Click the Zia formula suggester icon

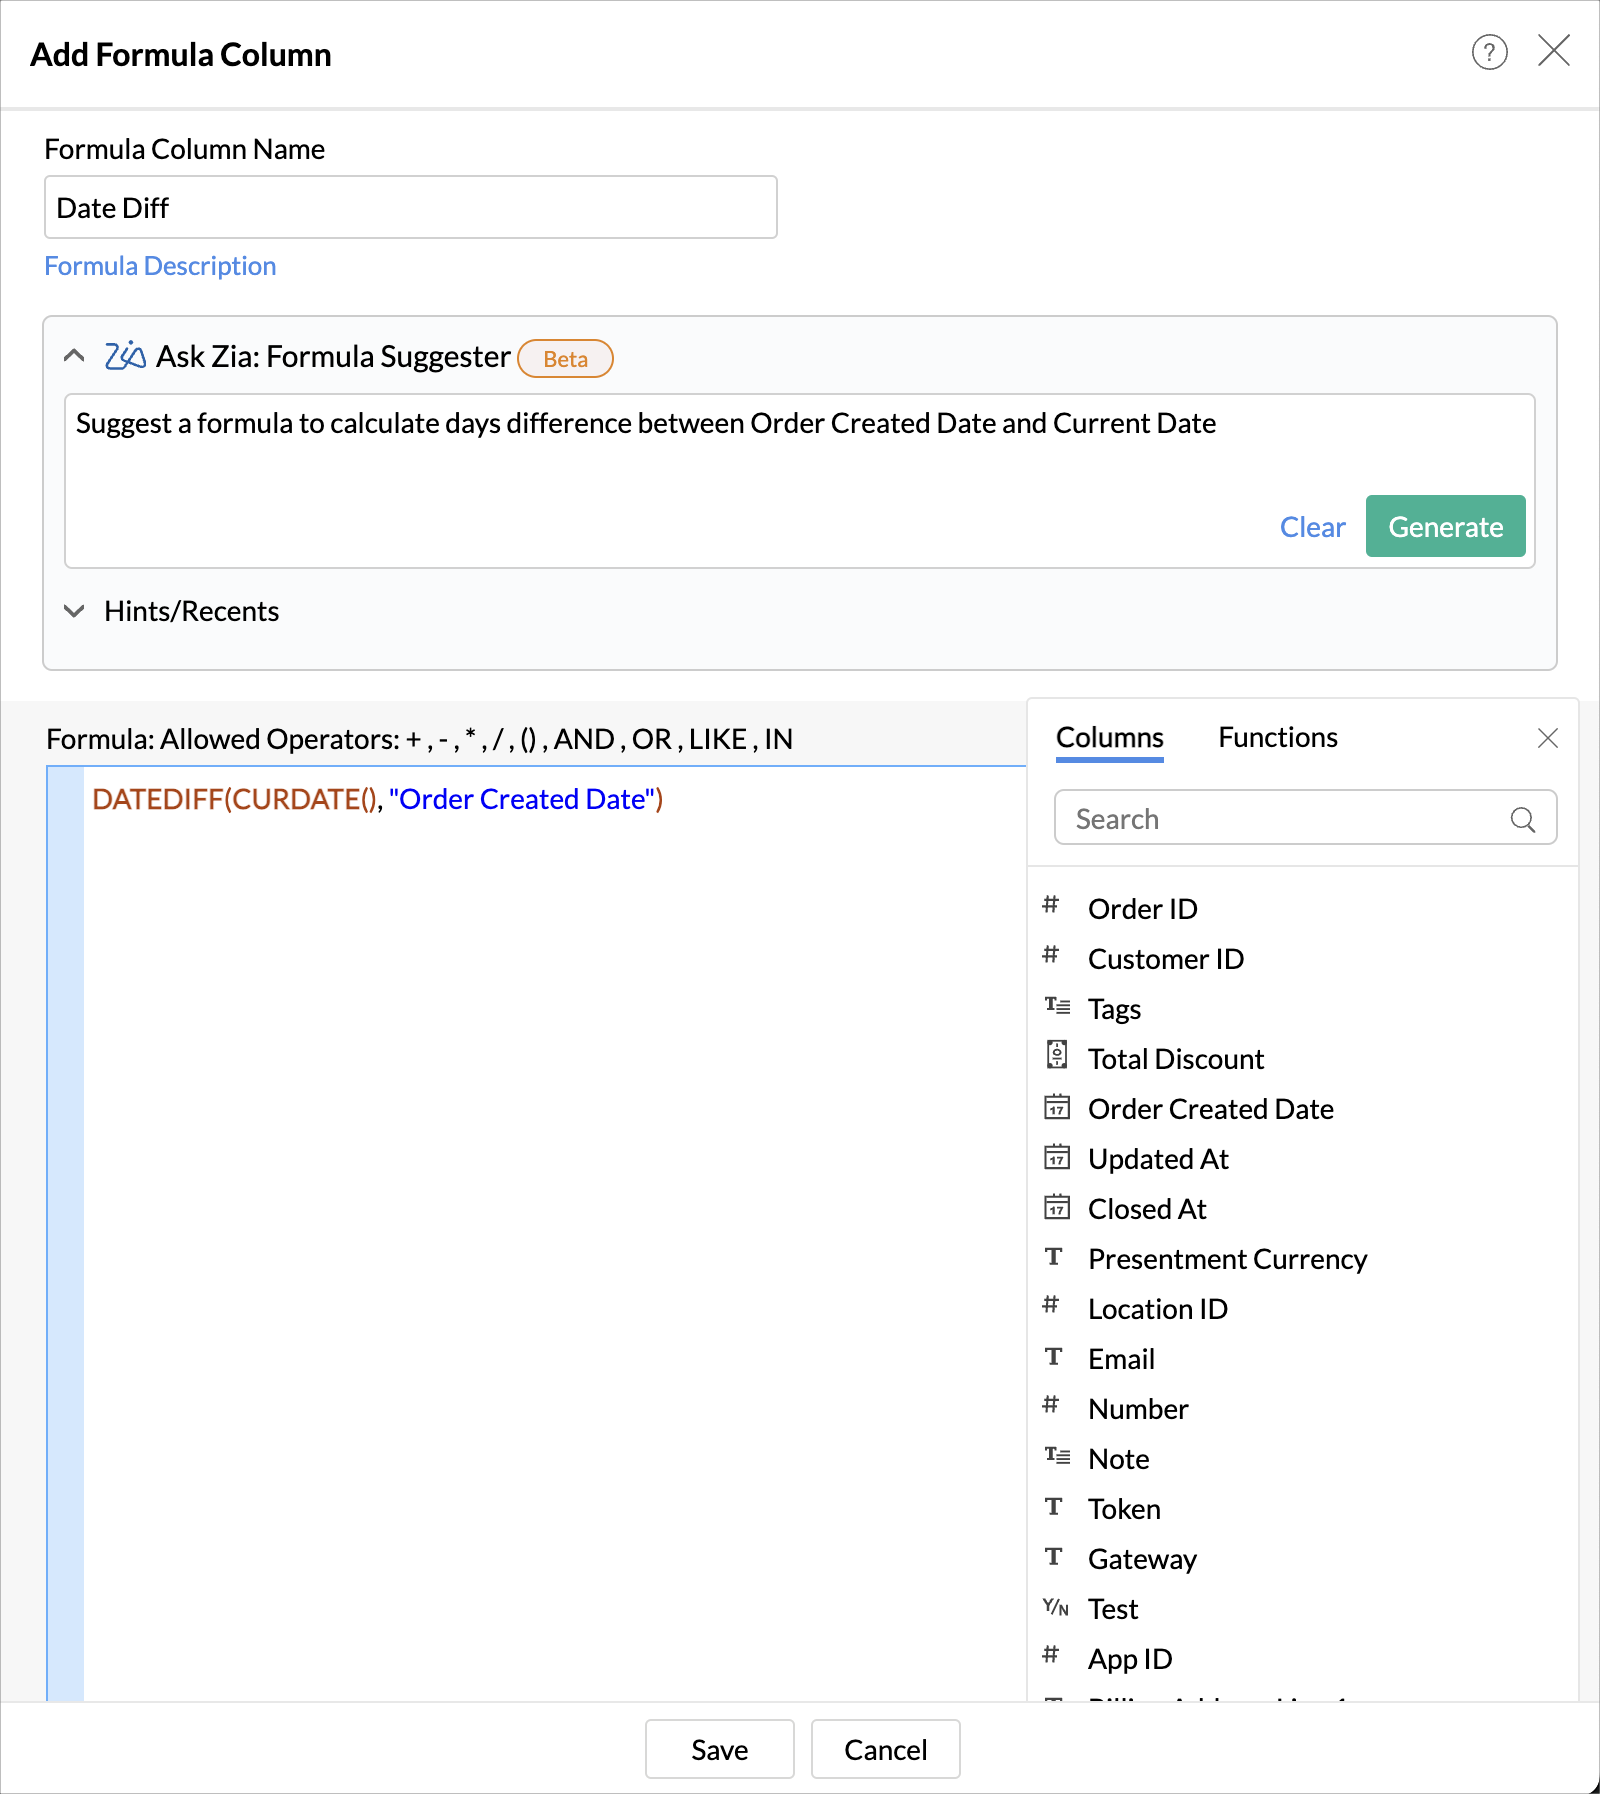[125, 356]
